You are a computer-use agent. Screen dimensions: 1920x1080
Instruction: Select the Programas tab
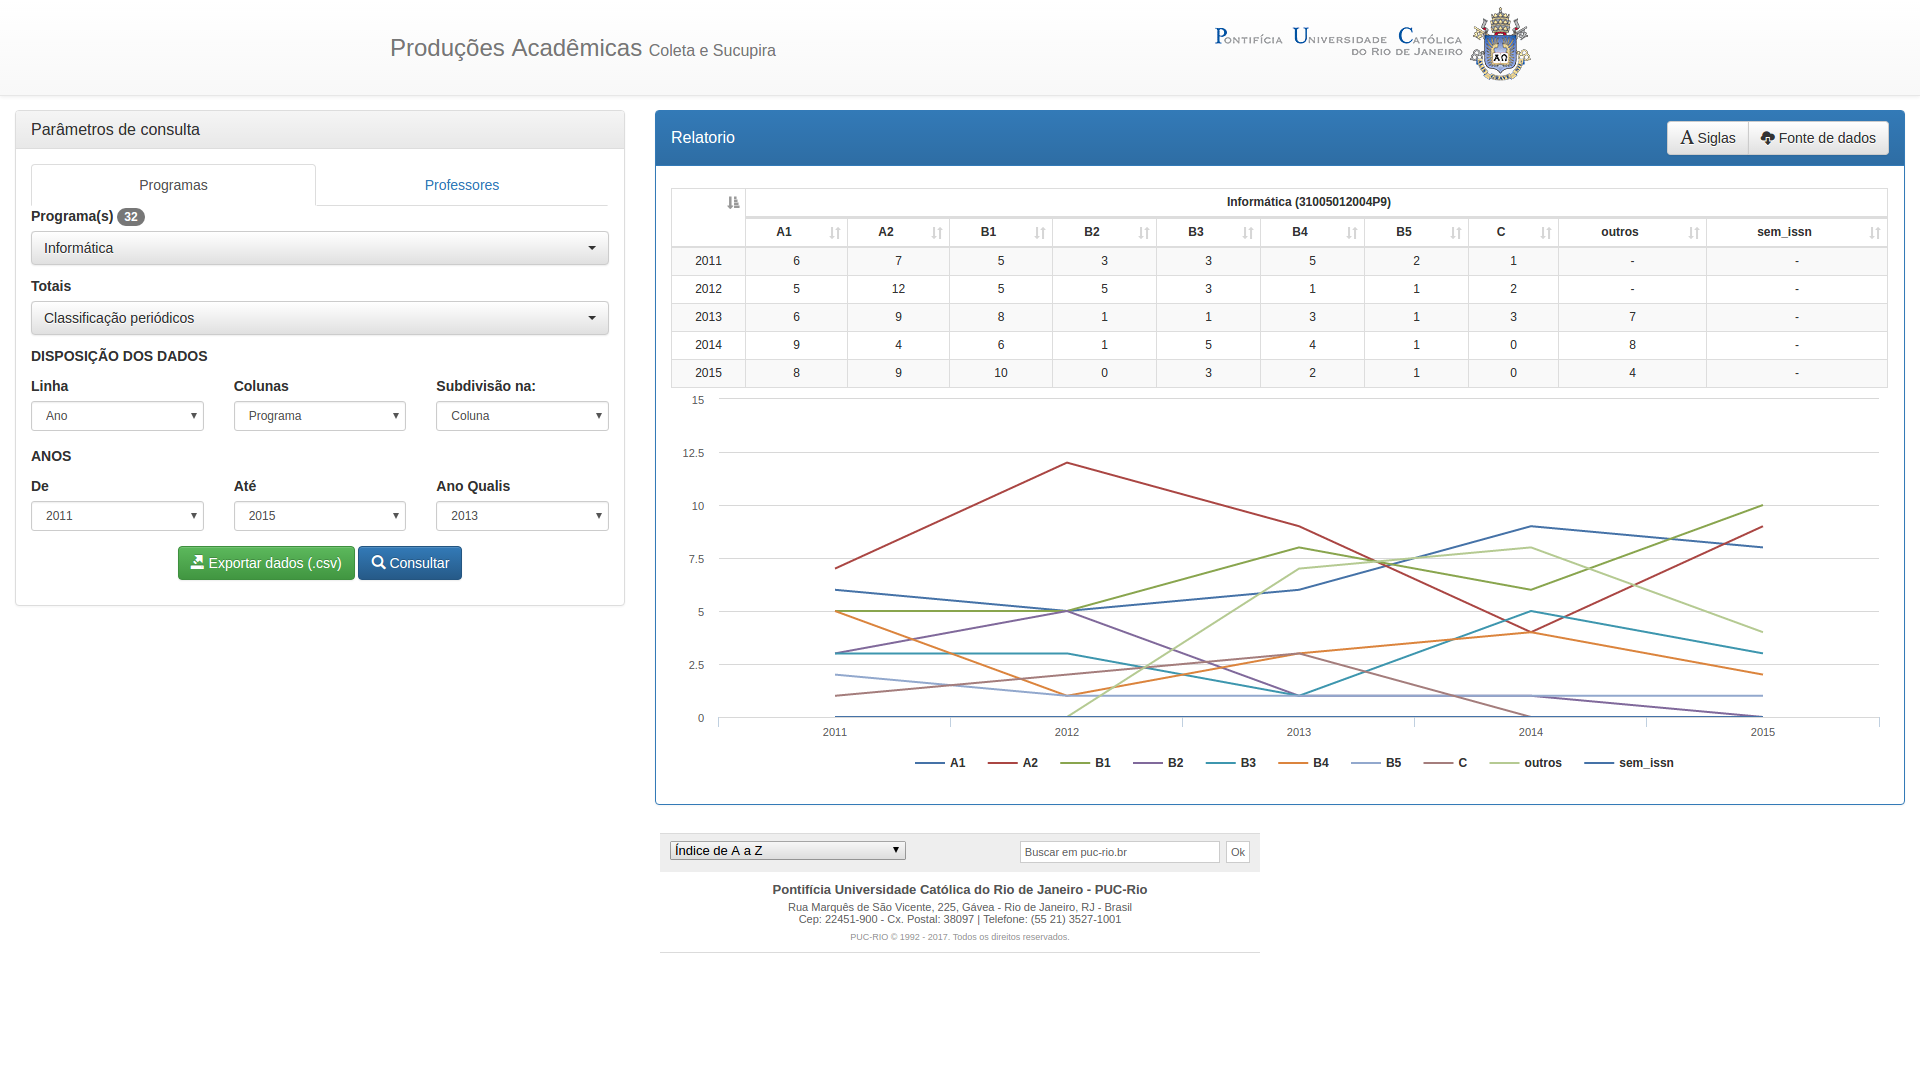(173, 185)
